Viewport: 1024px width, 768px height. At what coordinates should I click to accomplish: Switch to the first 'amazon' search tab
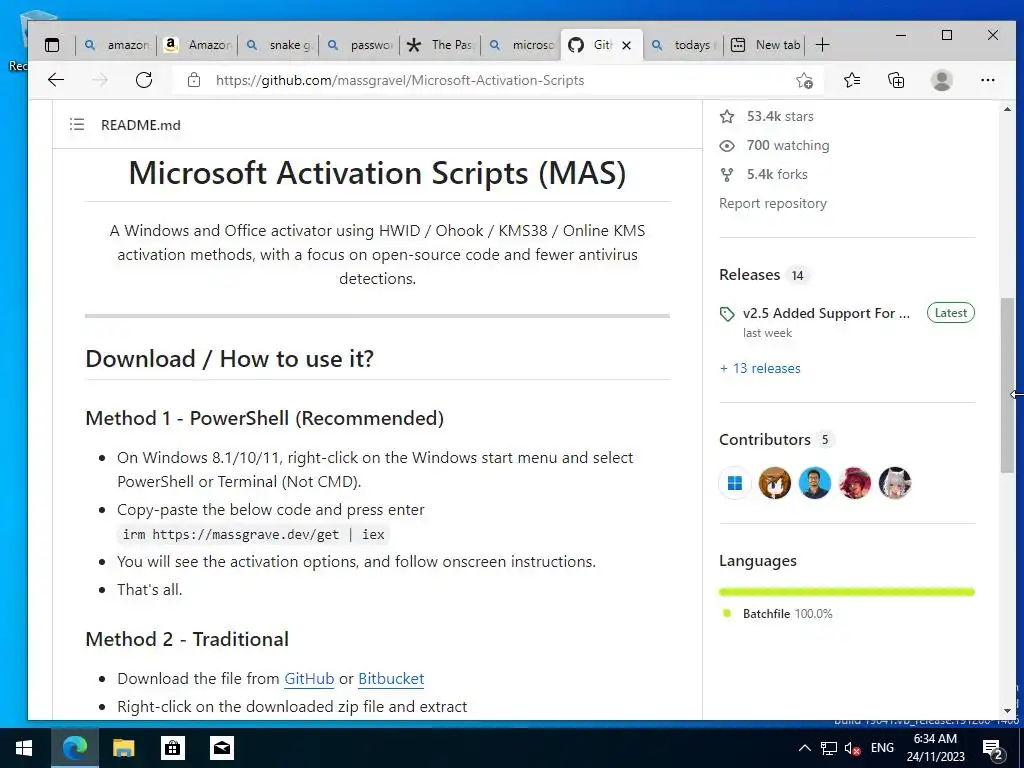tap(118, 45)
